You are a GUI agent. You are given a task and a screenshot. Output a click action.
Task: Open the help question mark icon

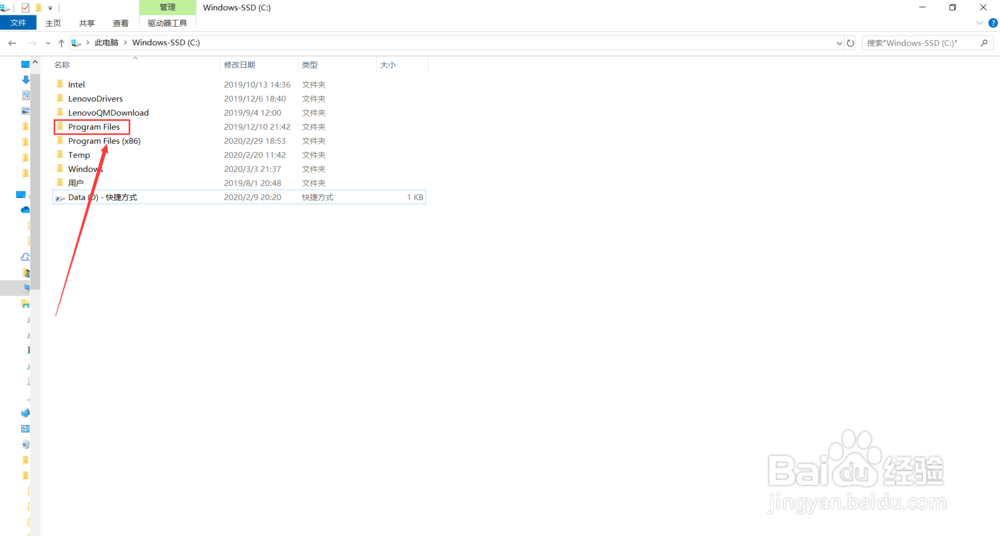click(x=993, y=23)
